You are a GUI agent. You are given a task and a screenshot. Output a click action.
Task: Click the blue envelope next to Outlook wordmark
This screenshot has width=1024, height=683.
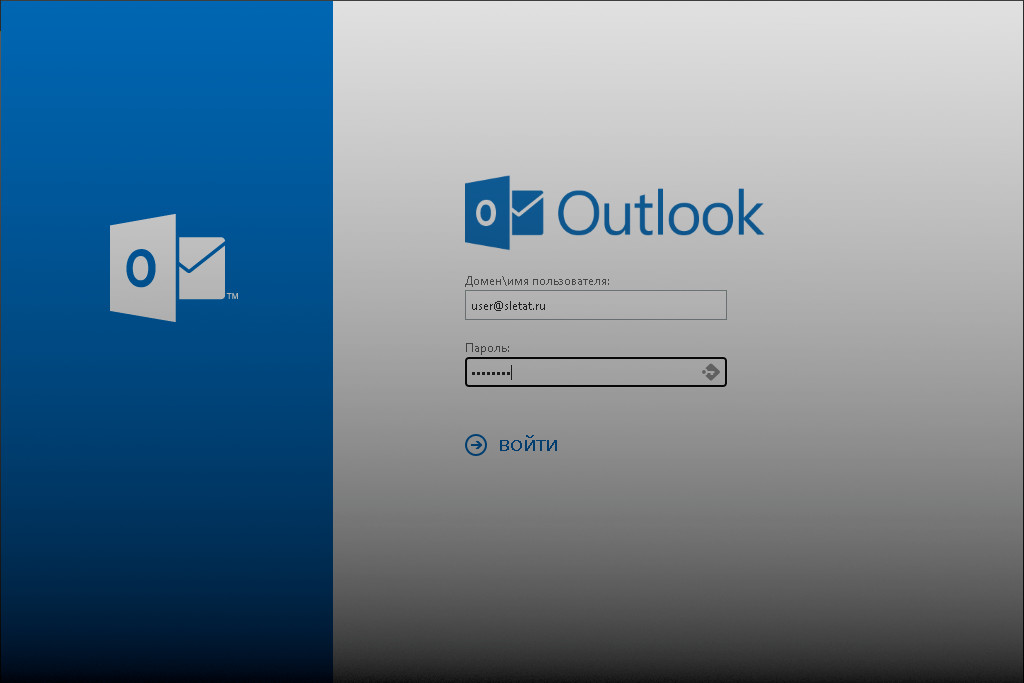coord(527,213)
